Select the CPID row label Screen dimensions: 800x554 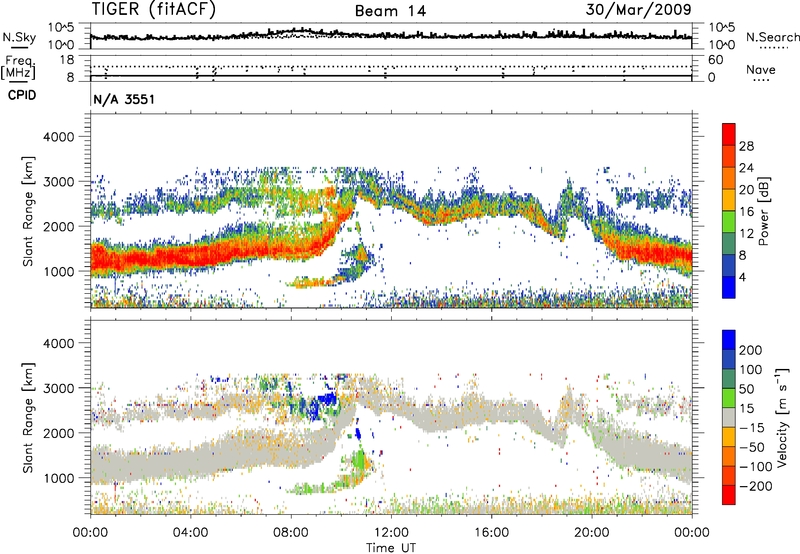pos(22,95)
